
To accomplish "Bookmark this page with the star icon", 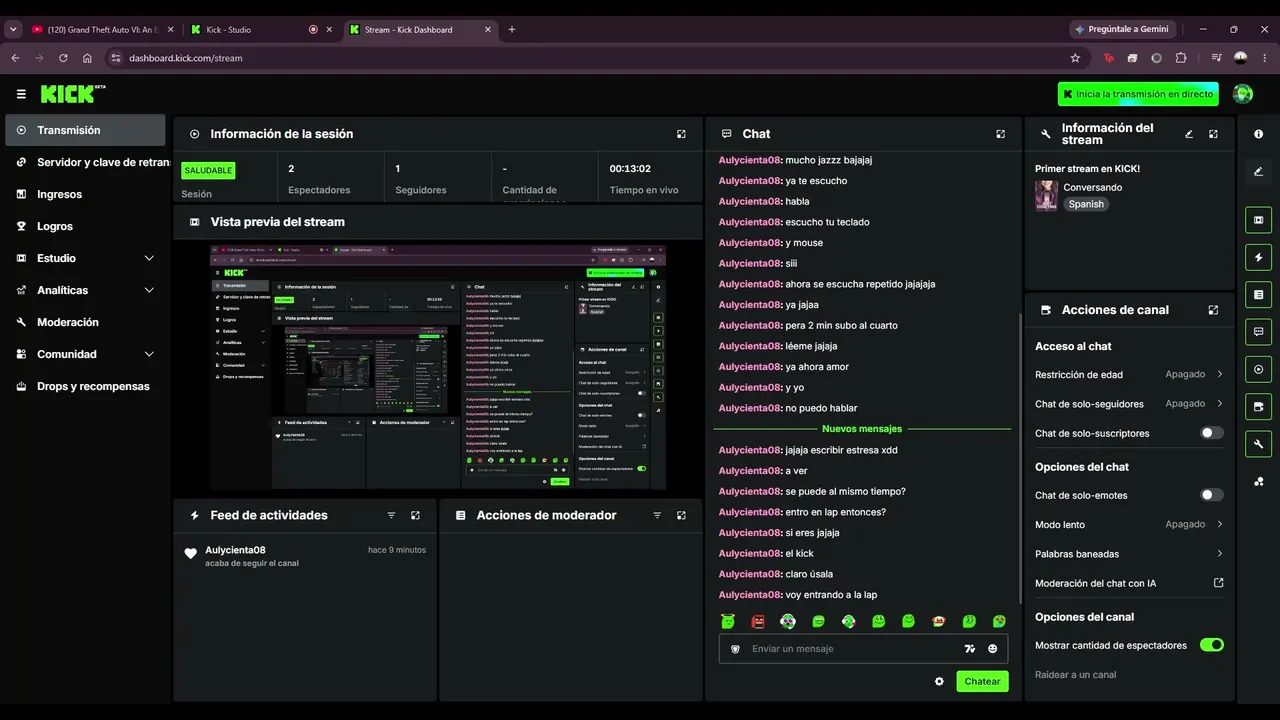I will pyautogui.click(x=1075, y=58).
